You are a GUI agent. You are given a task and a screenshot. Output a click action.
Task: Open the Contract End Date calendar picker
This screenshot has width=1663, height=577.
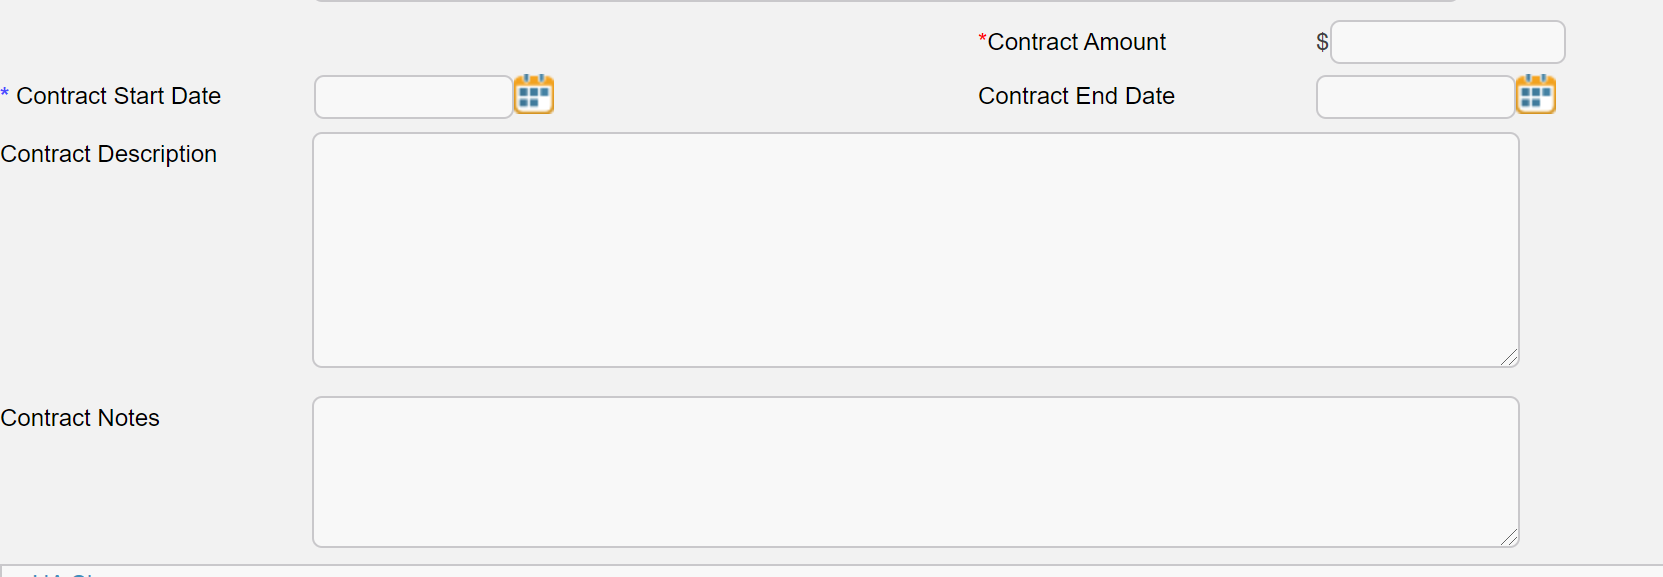tap(1536, 95)
